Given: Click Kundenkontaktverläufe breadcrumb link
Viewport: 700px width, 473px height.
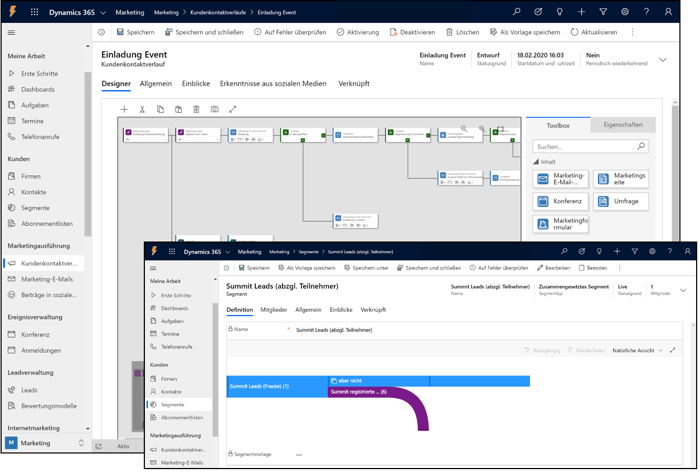Looking at the screenshot, I should (x=218, y=12).
